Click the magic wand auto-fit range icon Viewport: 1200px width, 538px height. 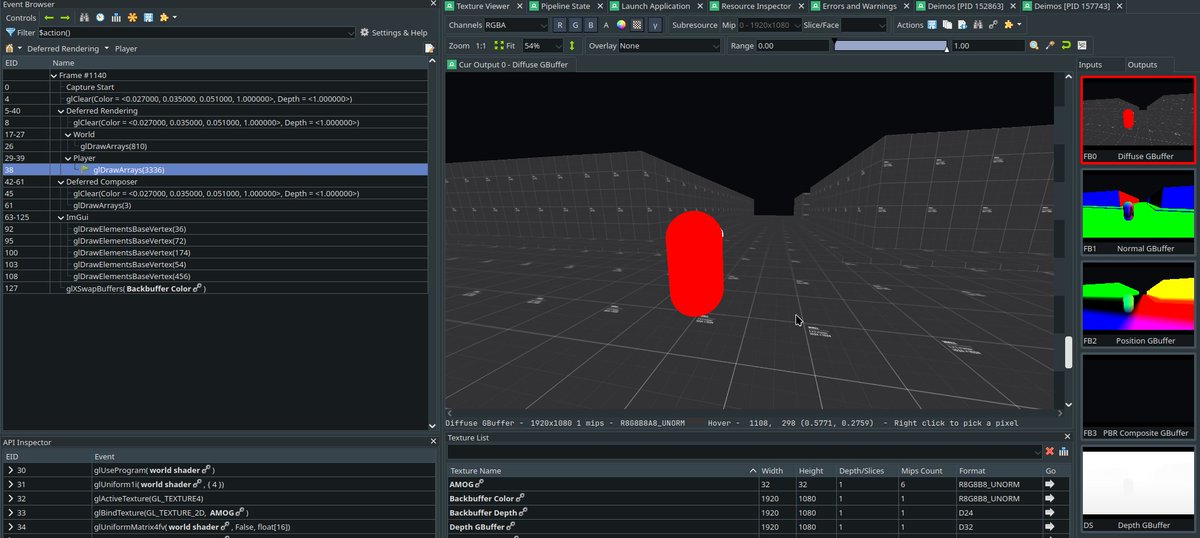[1050, 46]
